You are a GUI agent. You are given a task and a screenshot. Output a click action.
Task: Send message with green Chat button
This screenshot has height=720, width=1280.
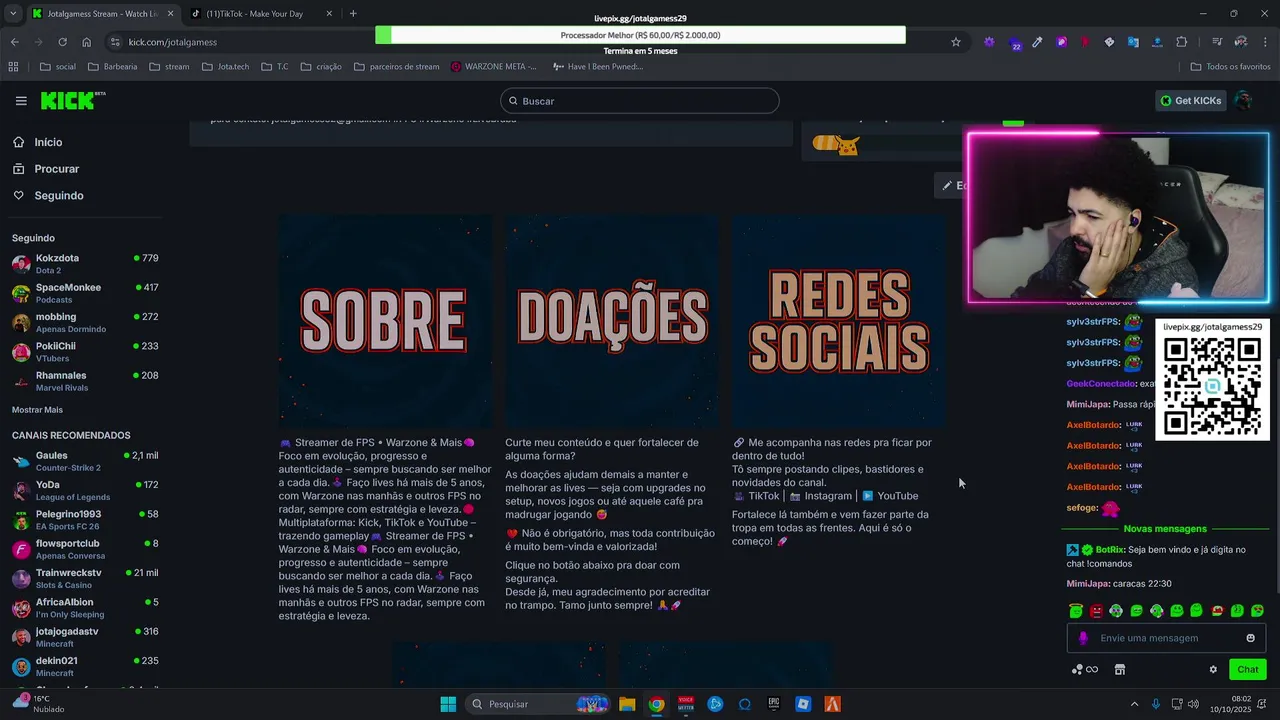(x=1248, y=670)
